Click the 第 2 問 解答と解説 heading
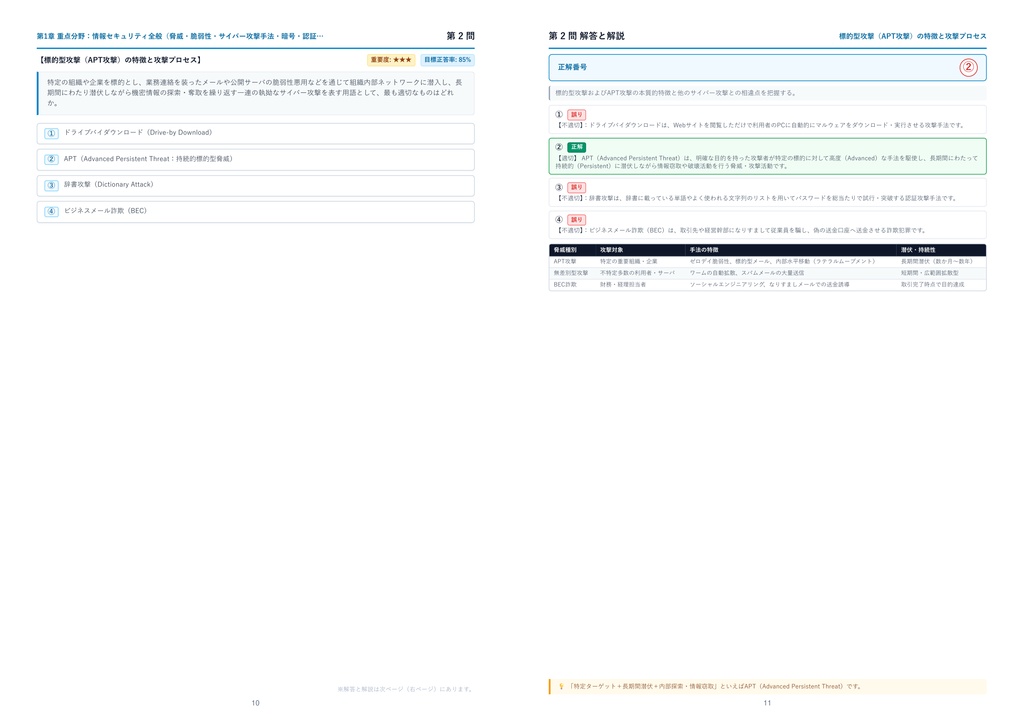The width and height of the screenshot is (1024, 724). (586, 36)
